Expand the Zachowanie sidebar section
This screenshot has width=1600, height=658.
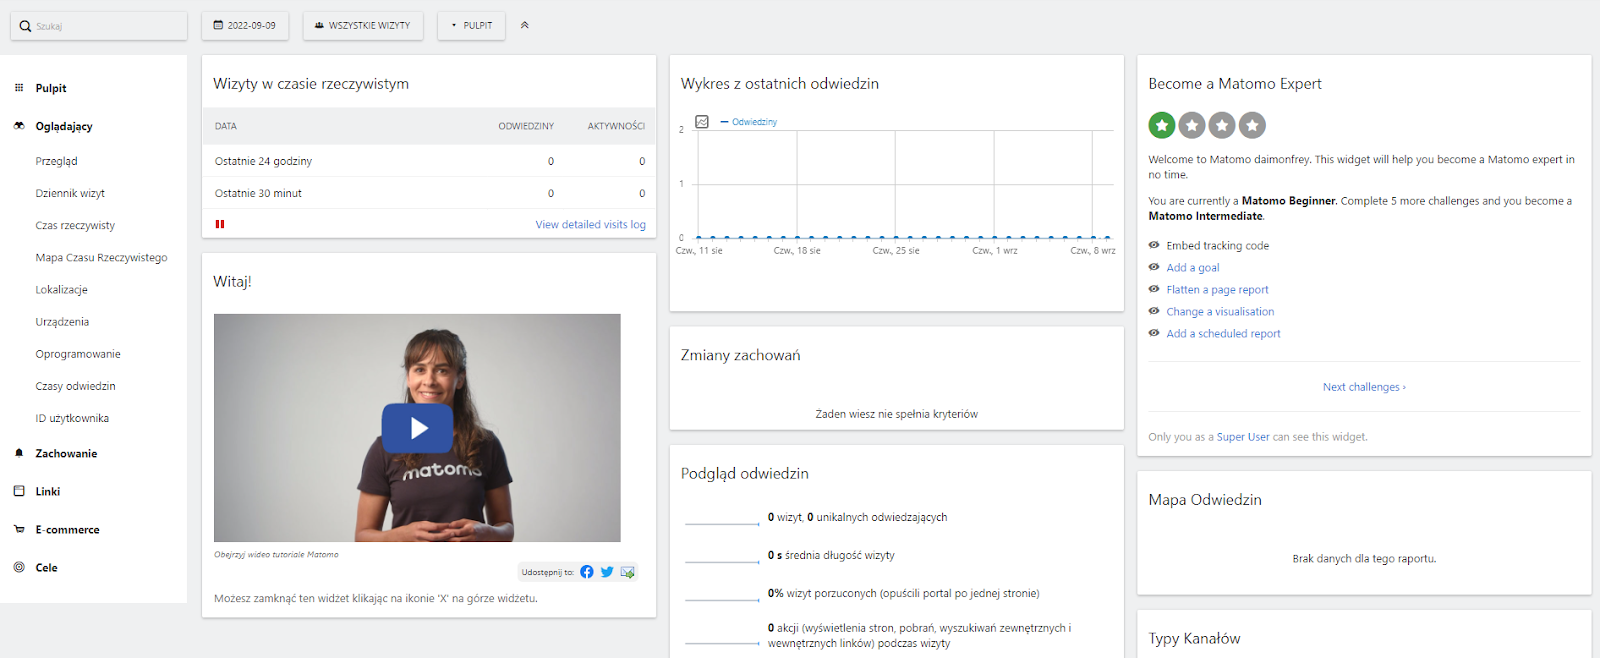click(x=66, y=453)
